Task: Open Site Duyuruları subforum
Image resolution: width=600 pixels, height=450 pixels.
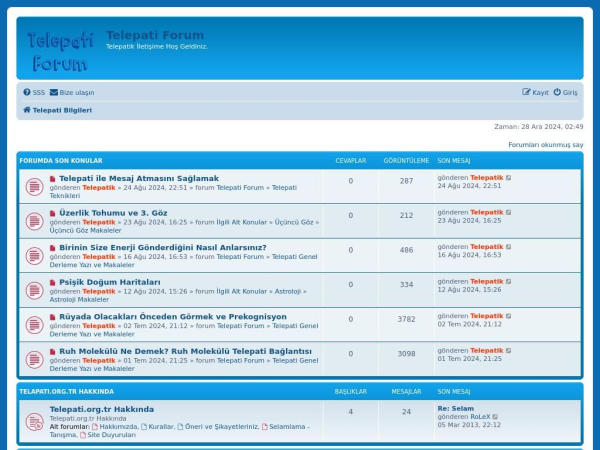Action: tap(111, 435)
